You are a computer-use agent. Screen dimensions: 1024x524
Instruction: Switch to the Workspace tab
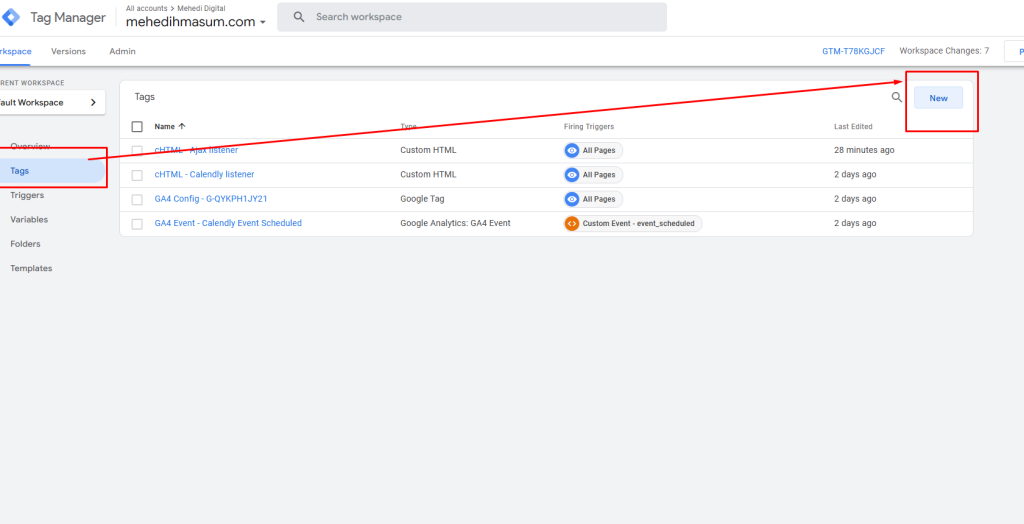click(x=14, y=51)
